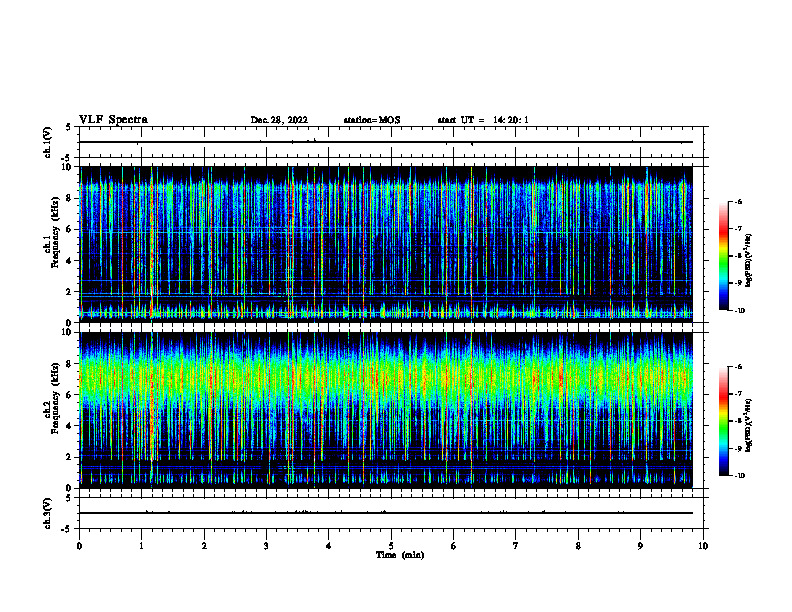Click time axis tick label "4"
This screenshot has width=792, height=612.
coord(328,546)
